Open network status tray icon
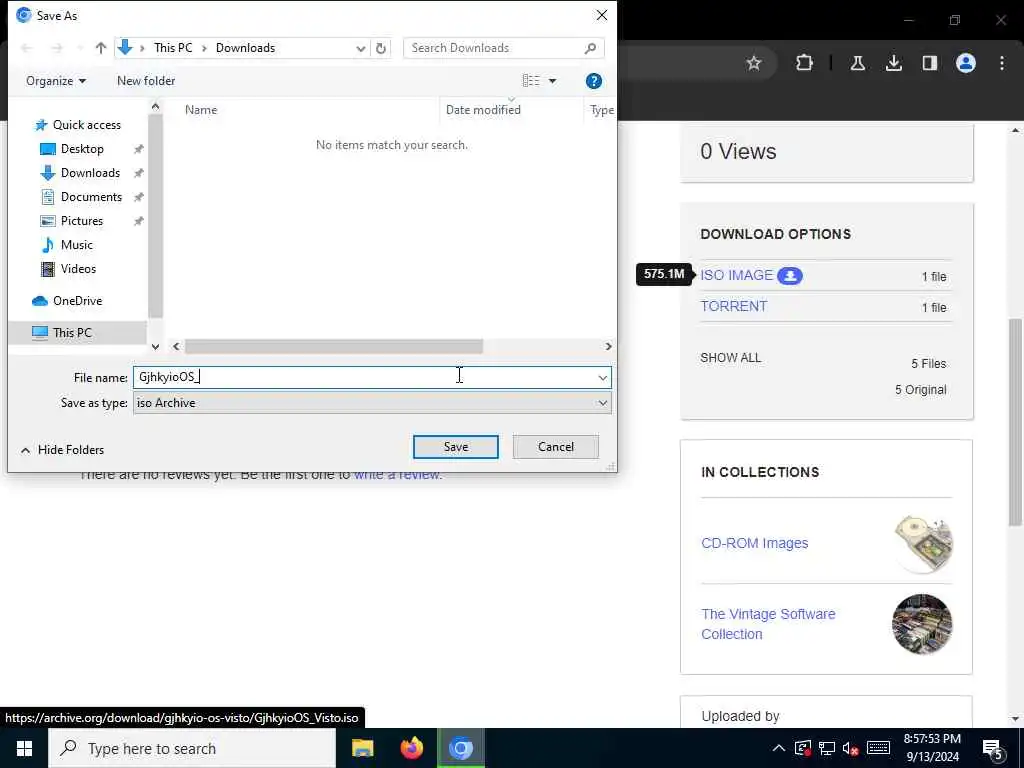This screenshot has width=1024, height=768. coord(827,748)
